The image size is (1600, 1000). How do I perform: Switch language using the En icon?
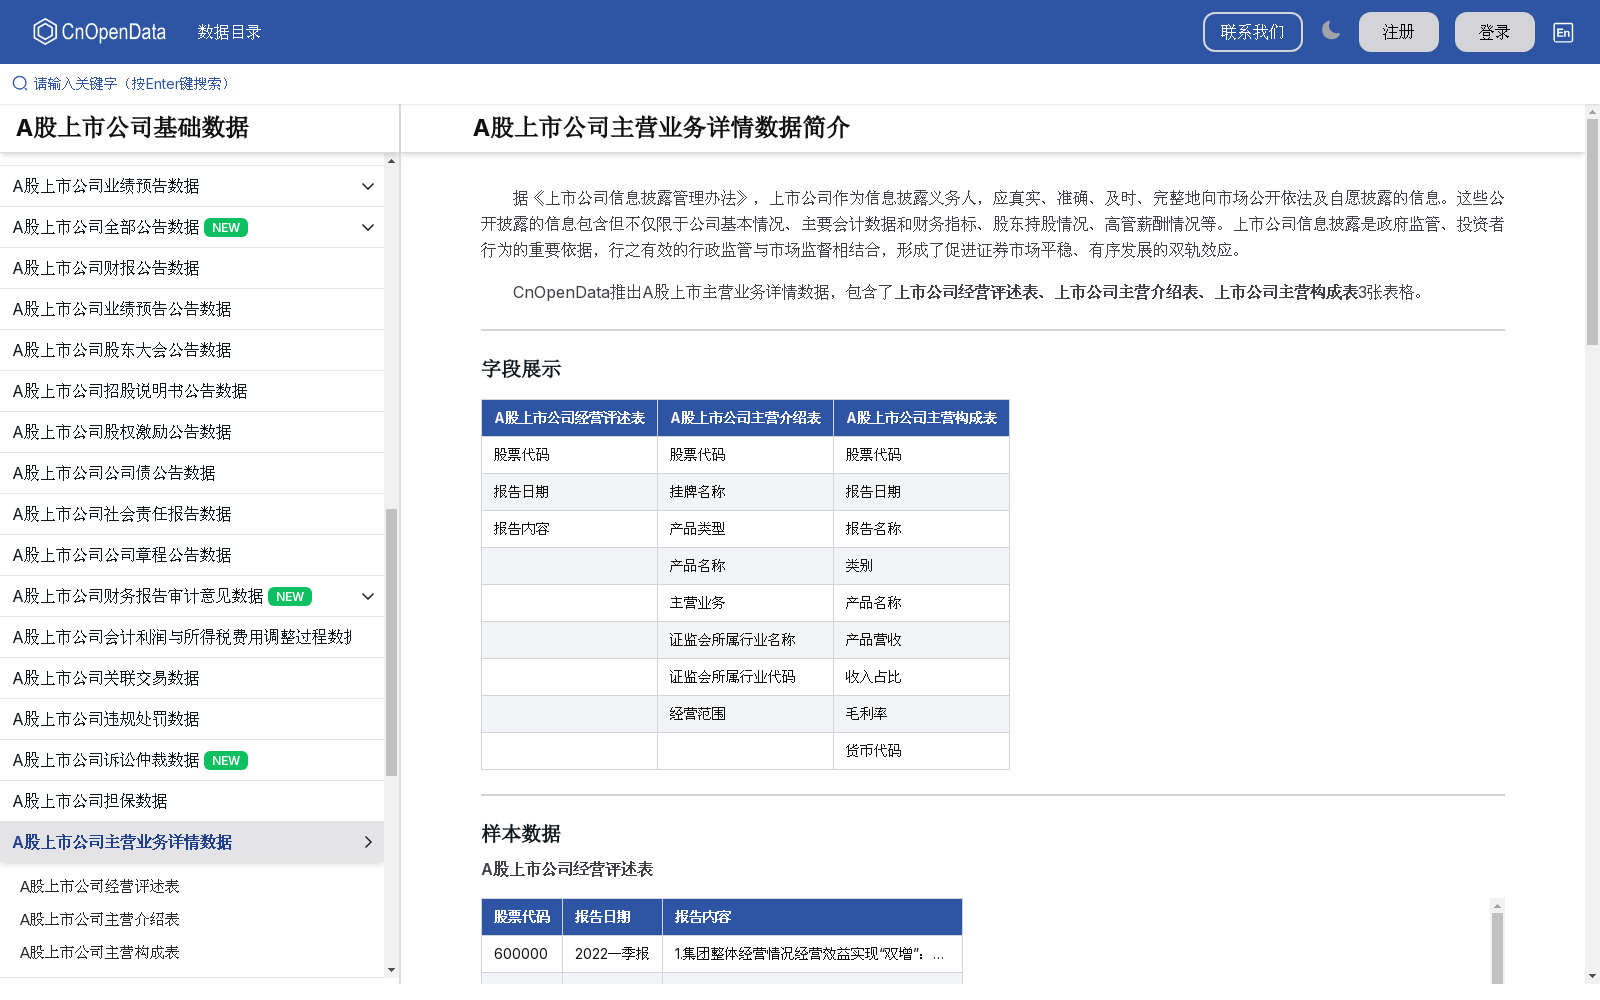[x=1562, y=32]
